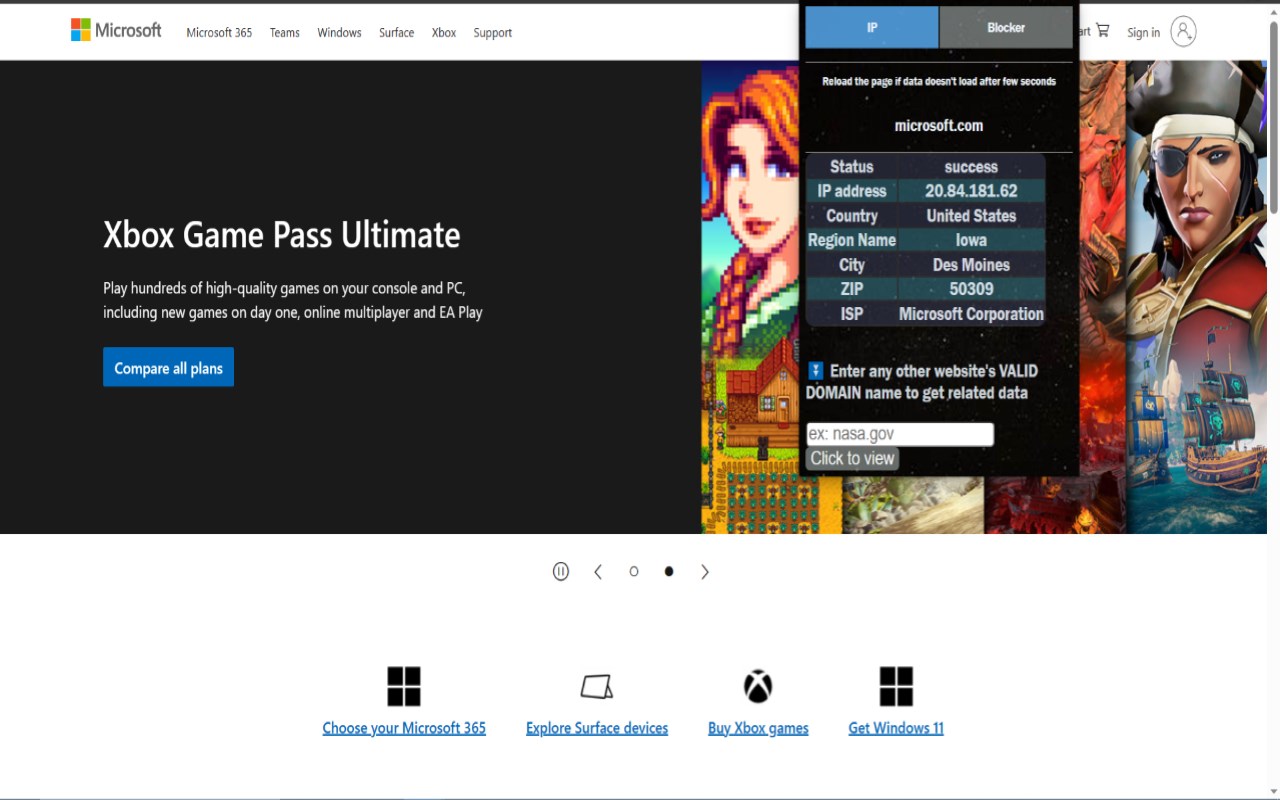Click the Windows 11 logo icon
The width and height of the screenshot is (1280, 800).
coord(896,687)
